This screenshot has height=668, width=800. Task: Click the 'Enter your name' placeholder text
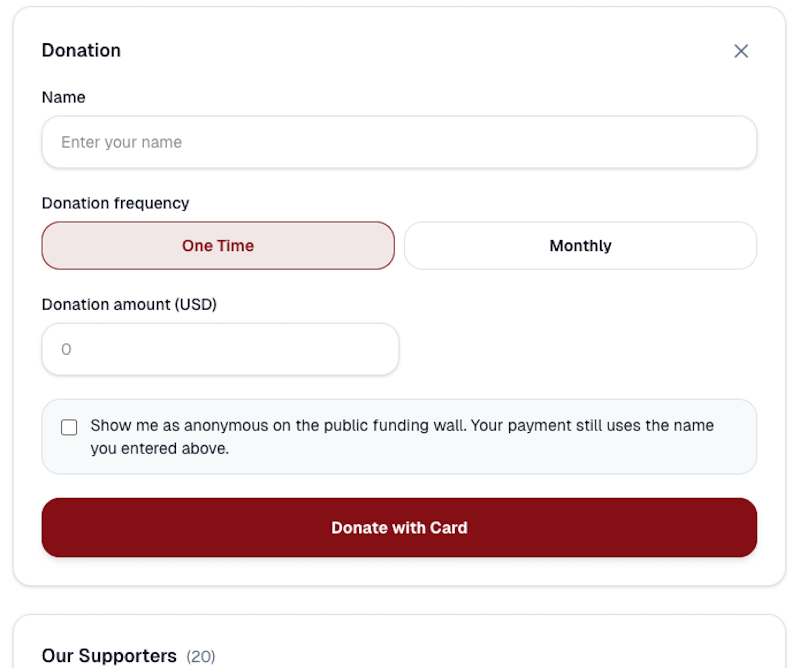[121, 142]
